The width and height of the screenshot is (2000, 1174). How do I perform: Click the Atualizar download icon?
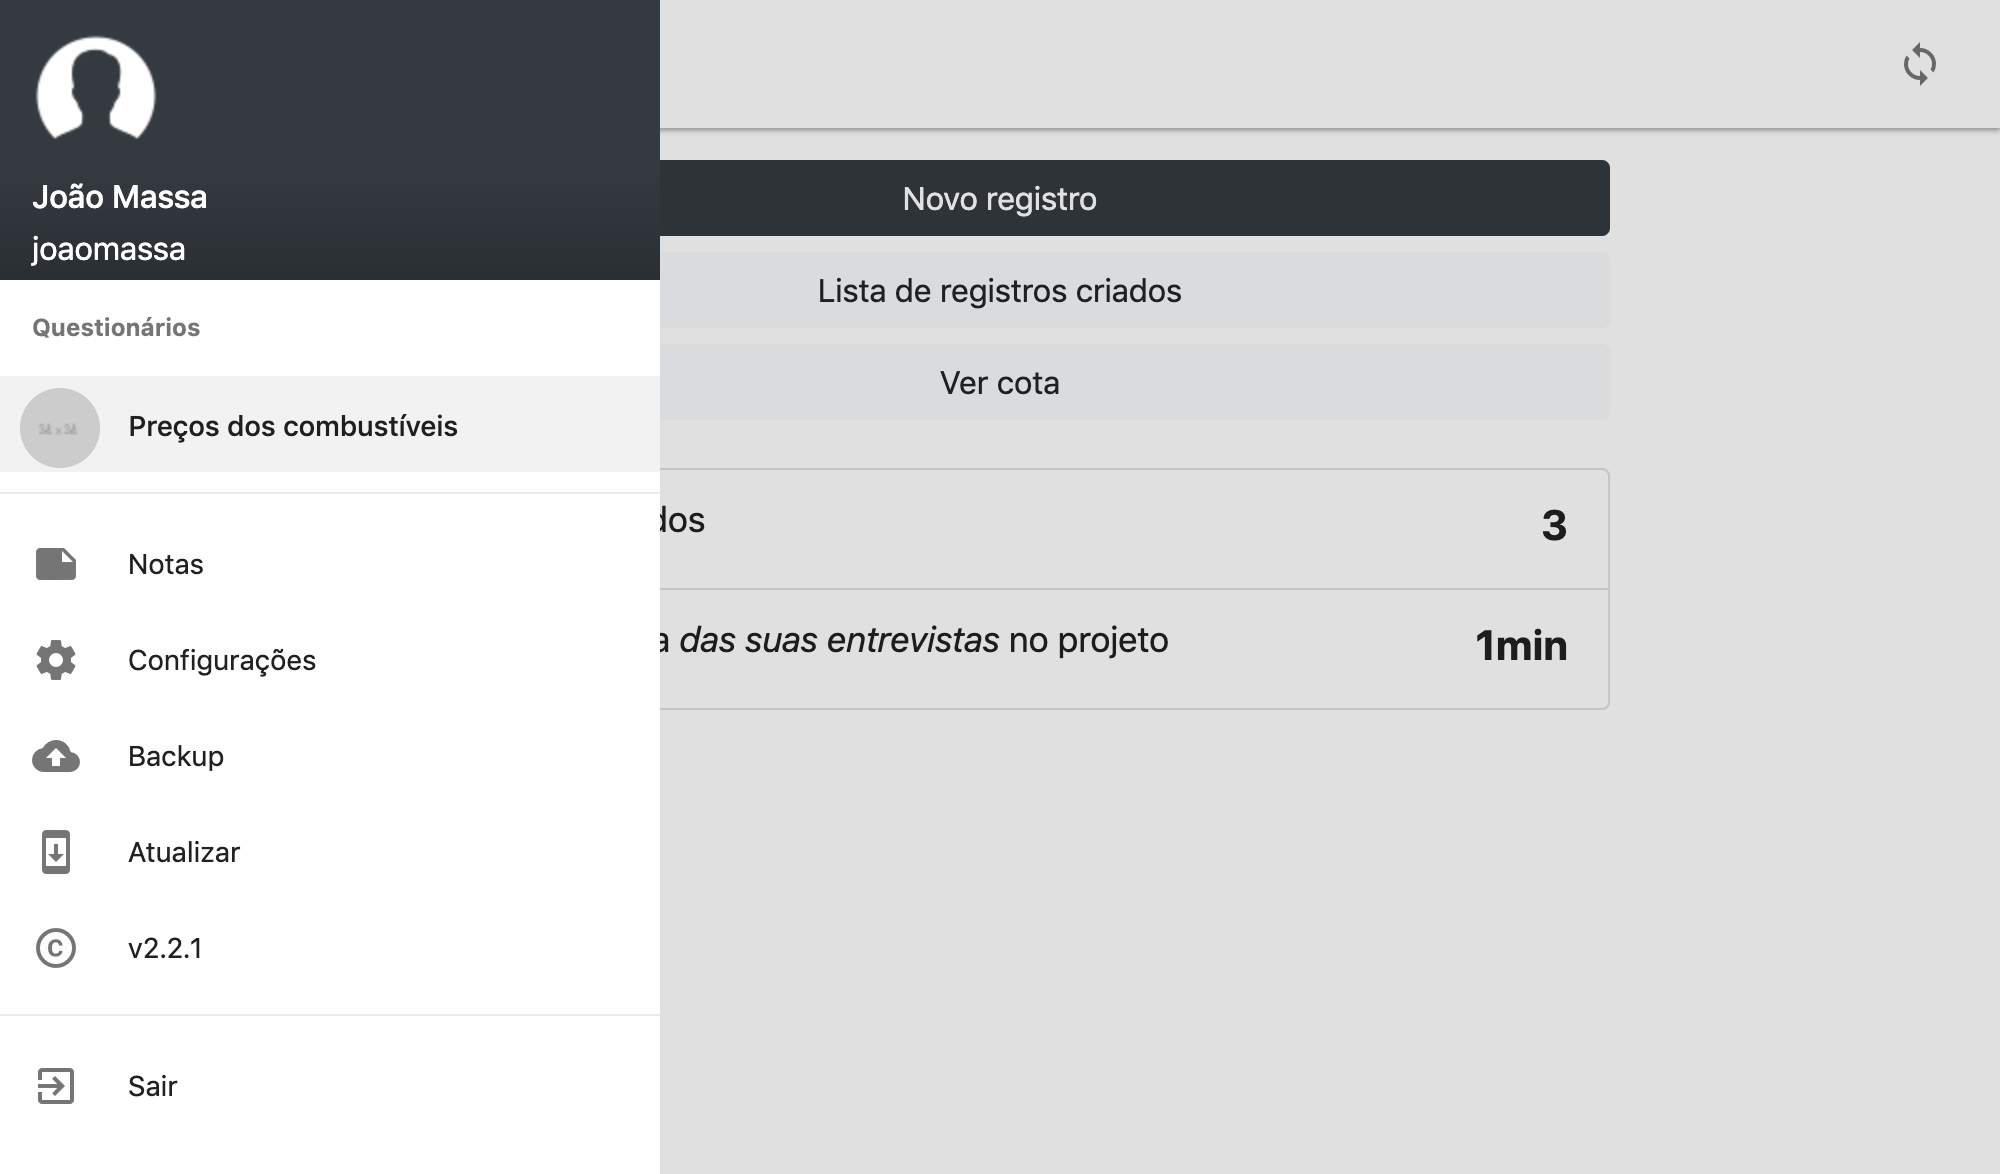(56, 852)
